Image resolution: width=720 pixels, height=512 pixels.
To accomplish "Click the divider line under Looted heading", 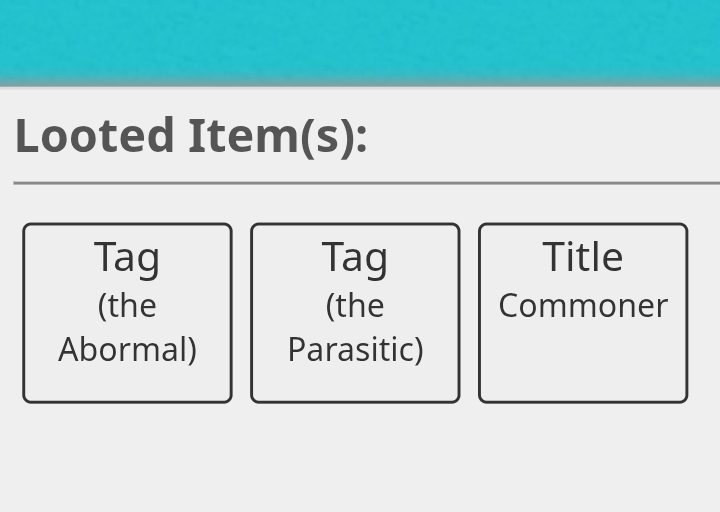I will tap(366, 183).
